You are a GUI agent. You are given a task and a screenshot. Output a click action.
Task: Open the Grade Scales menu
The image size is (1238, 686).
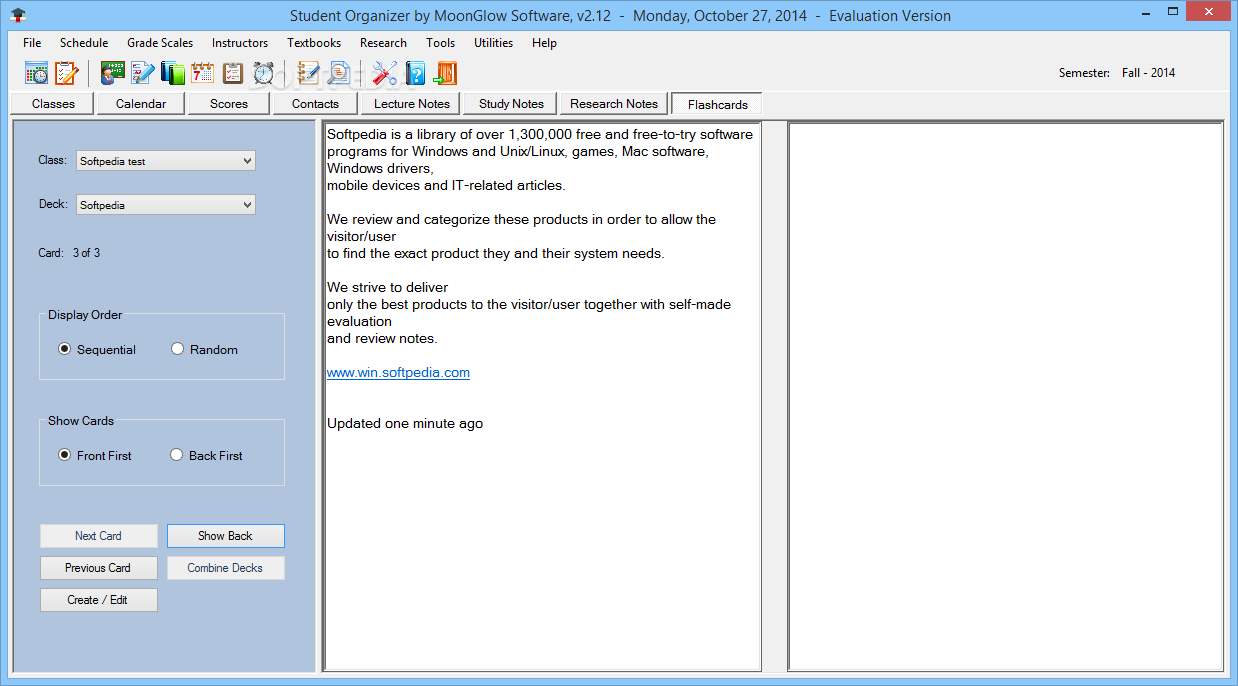tap(159, 43)
